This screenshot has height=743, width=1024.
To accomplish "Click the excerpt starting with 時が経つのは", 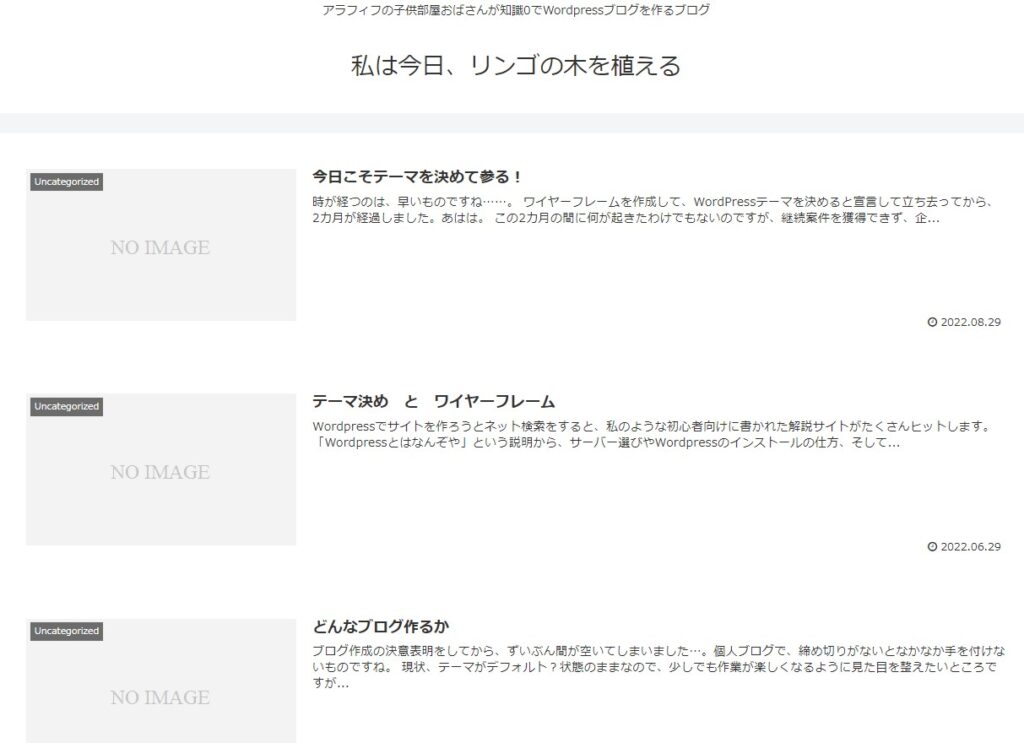I will (650, 209).
